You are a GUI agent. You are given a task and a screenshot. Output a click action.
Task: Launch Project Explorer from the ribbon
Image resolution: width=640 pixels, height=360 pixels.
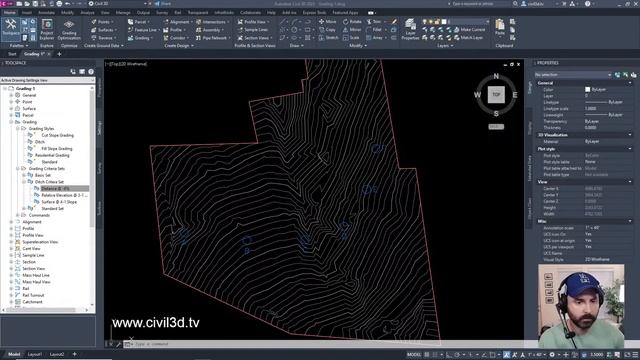tap(47, 29)
